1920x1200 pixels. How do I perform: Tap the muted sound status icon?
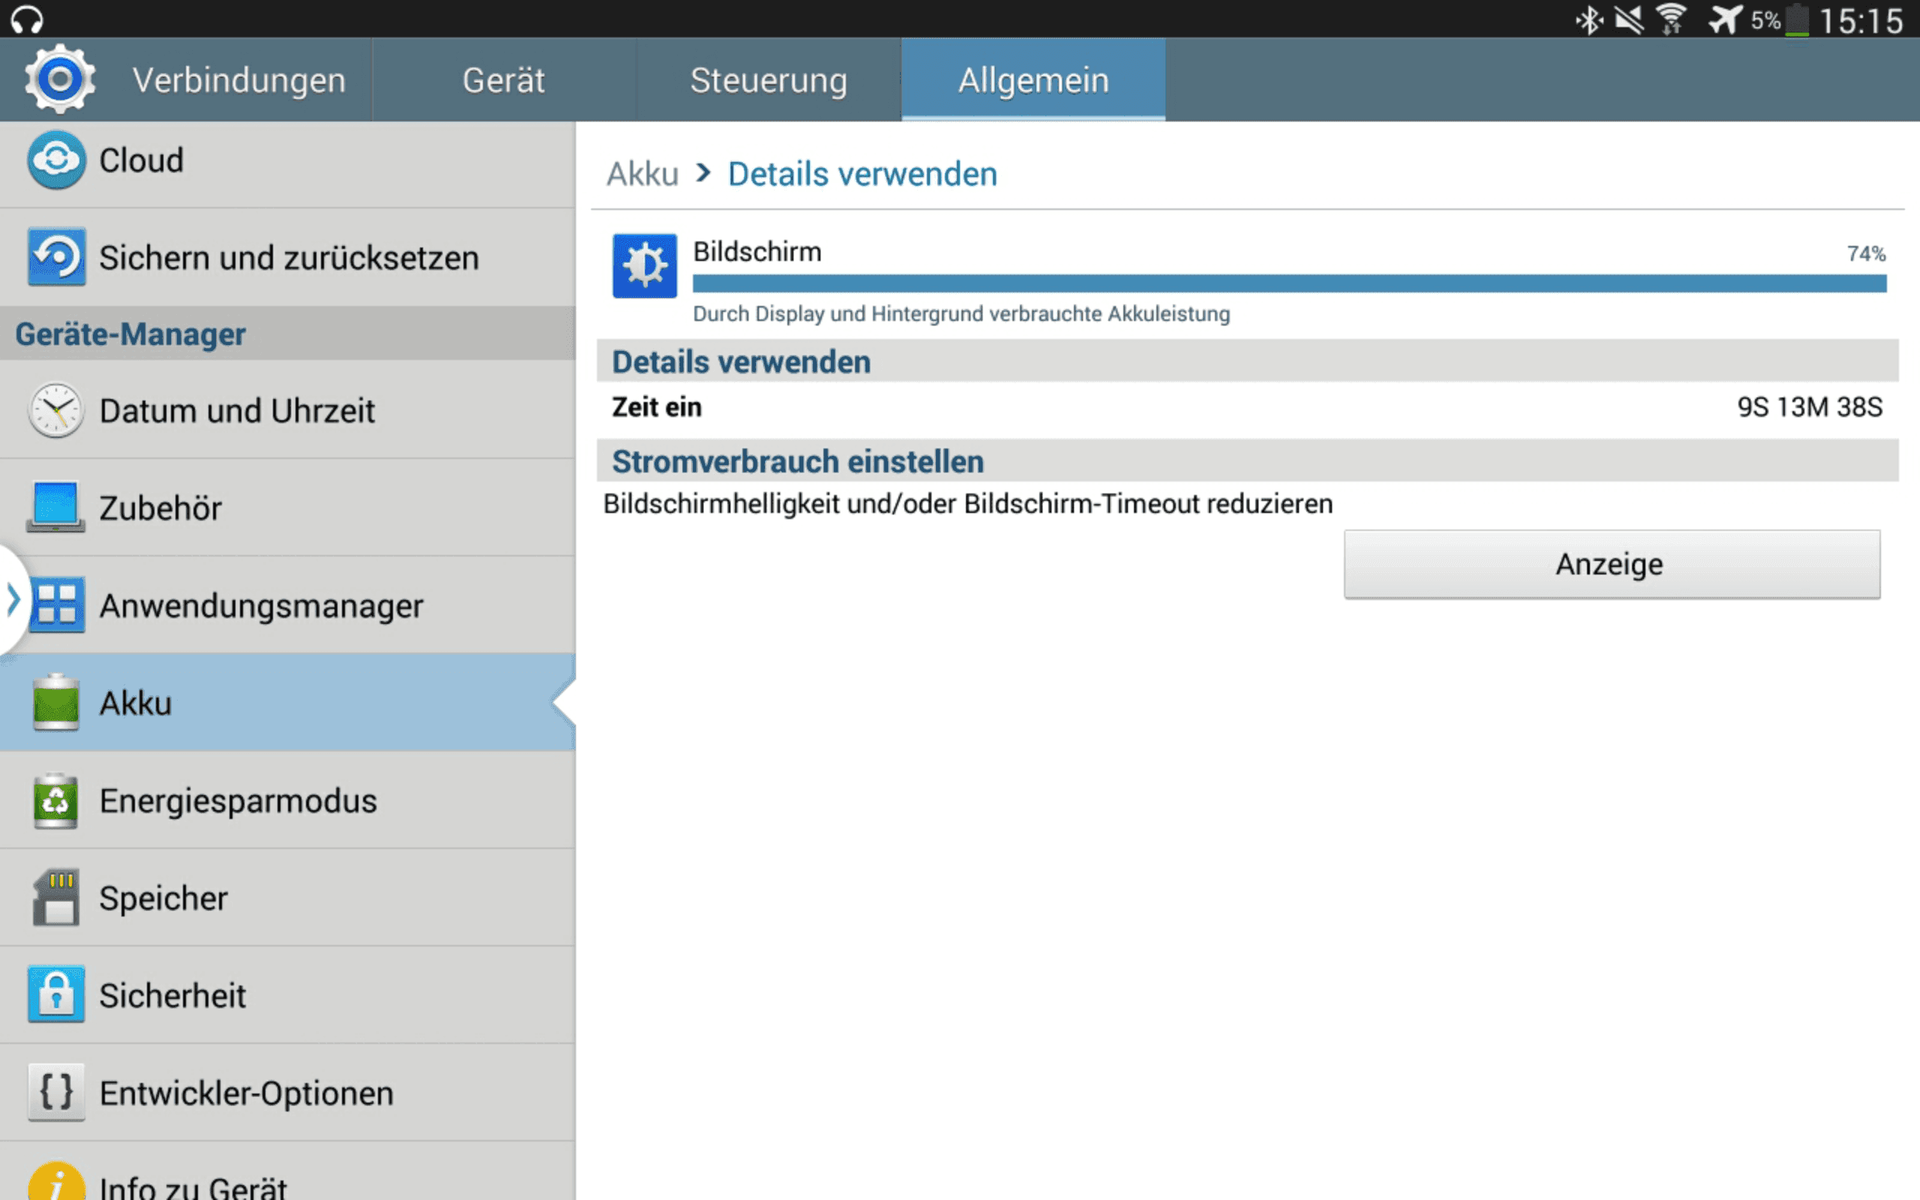tap(1629, 20)
